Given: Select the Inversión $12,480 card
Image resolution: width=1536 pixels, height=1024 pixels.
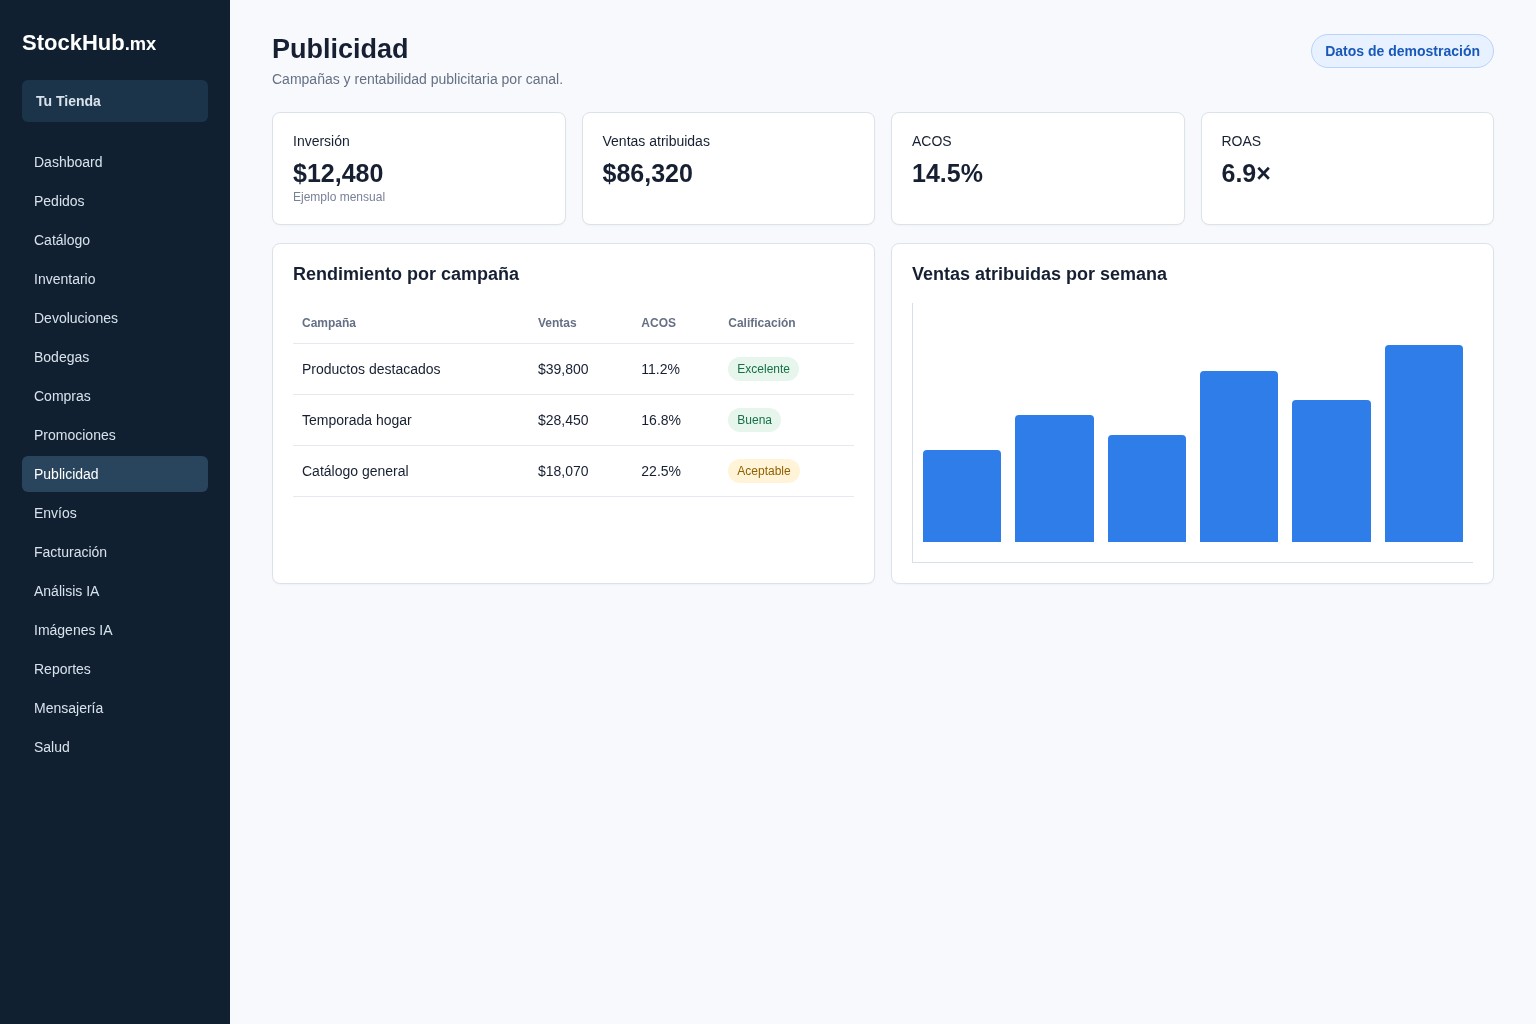Looking at the screenshot, I should 419,168.
